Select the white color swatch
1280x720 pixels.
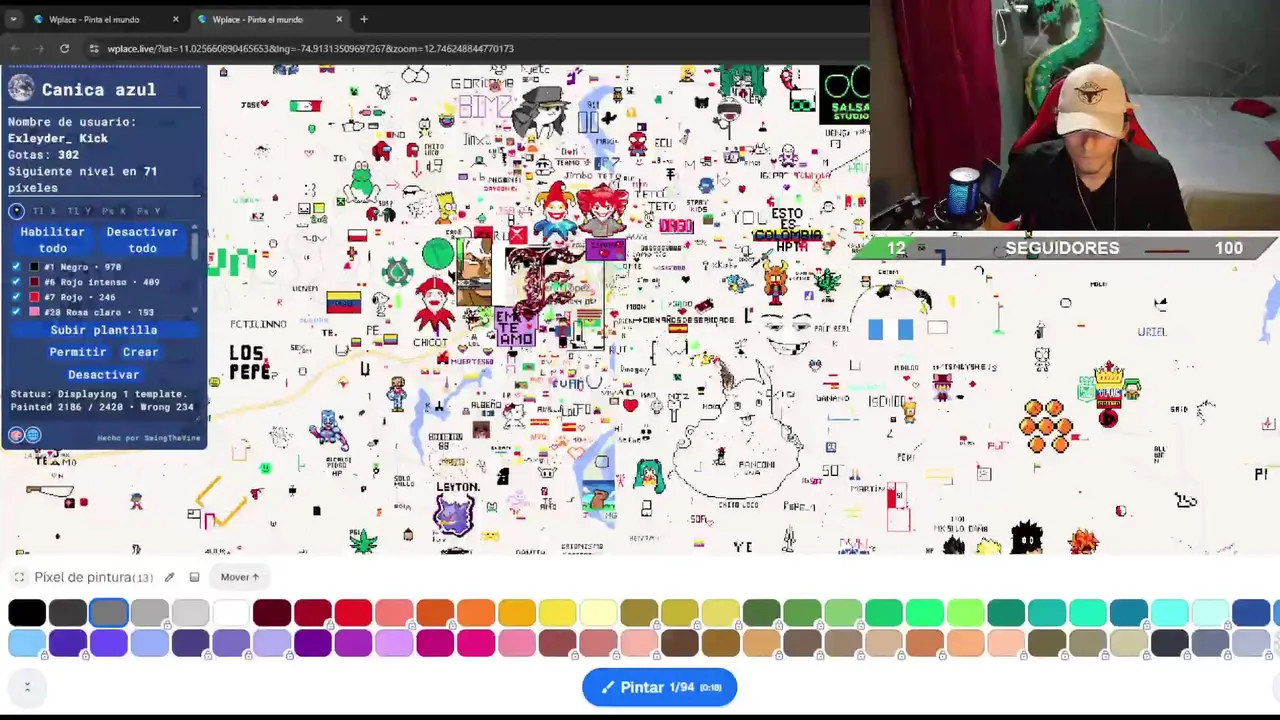click(x=231, y=612)
